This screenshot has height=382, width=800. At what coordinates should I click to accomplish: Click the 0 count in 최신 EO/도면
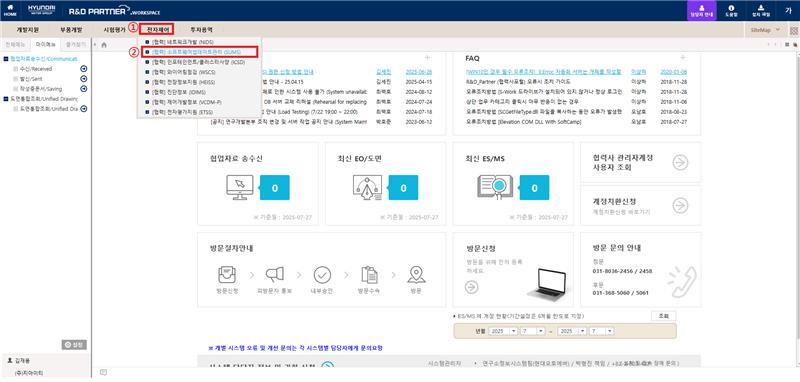coord(403,188)
